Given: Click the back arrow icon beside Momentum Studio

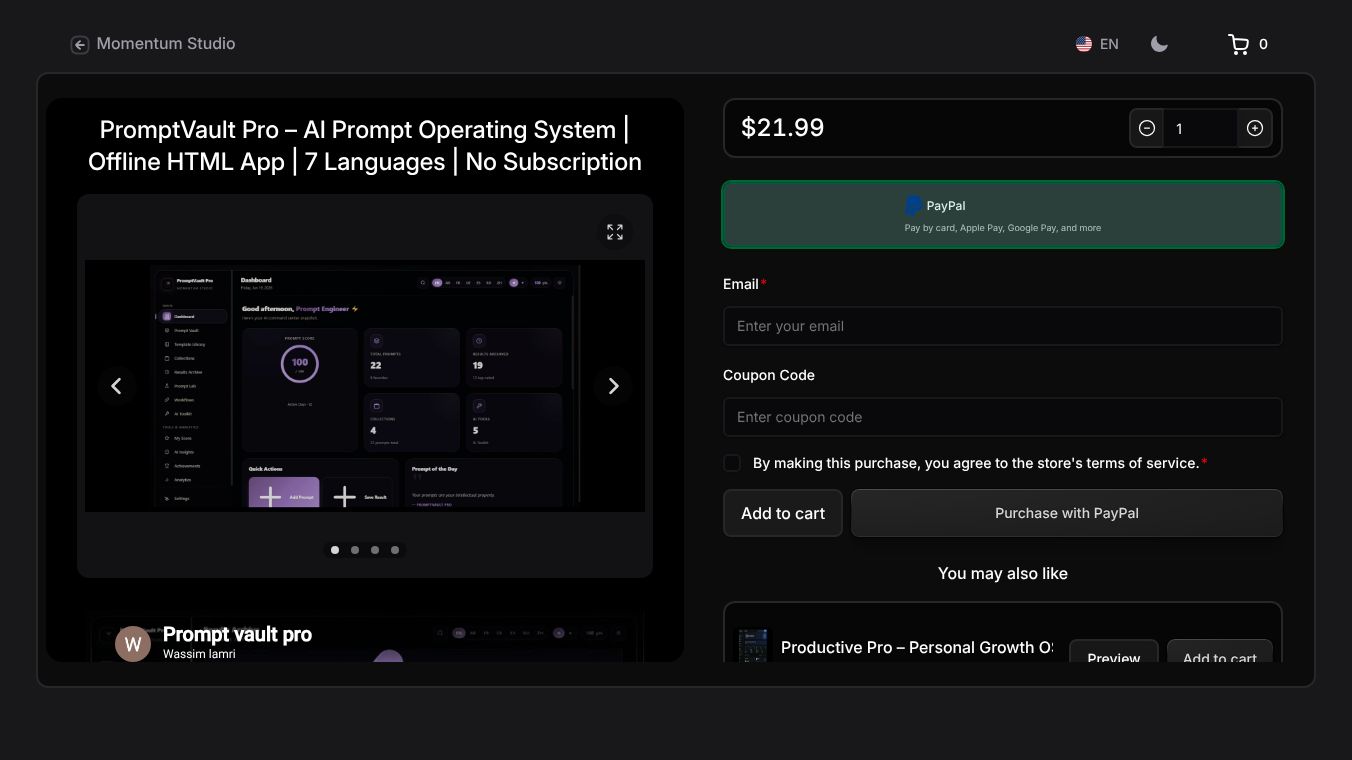Looking at the screenshot, I should (x=80, y=44).
